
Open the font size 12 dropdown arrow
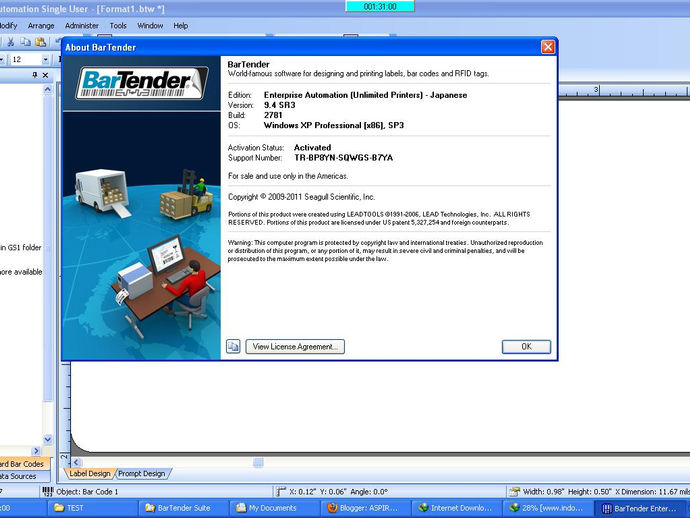point(45,59)
